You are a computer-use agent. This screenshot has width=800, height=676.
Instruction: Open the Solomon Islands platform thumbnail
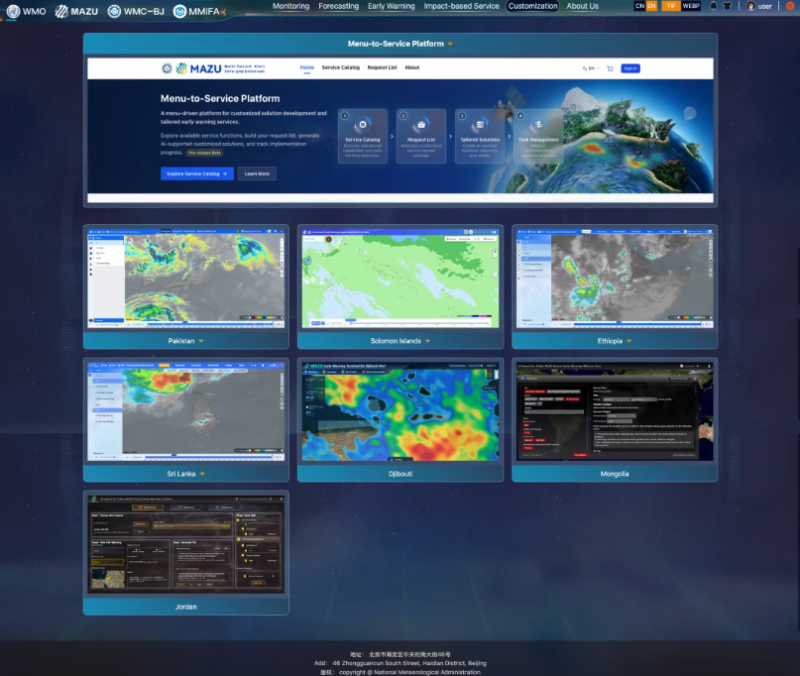(x=401, y=279)
